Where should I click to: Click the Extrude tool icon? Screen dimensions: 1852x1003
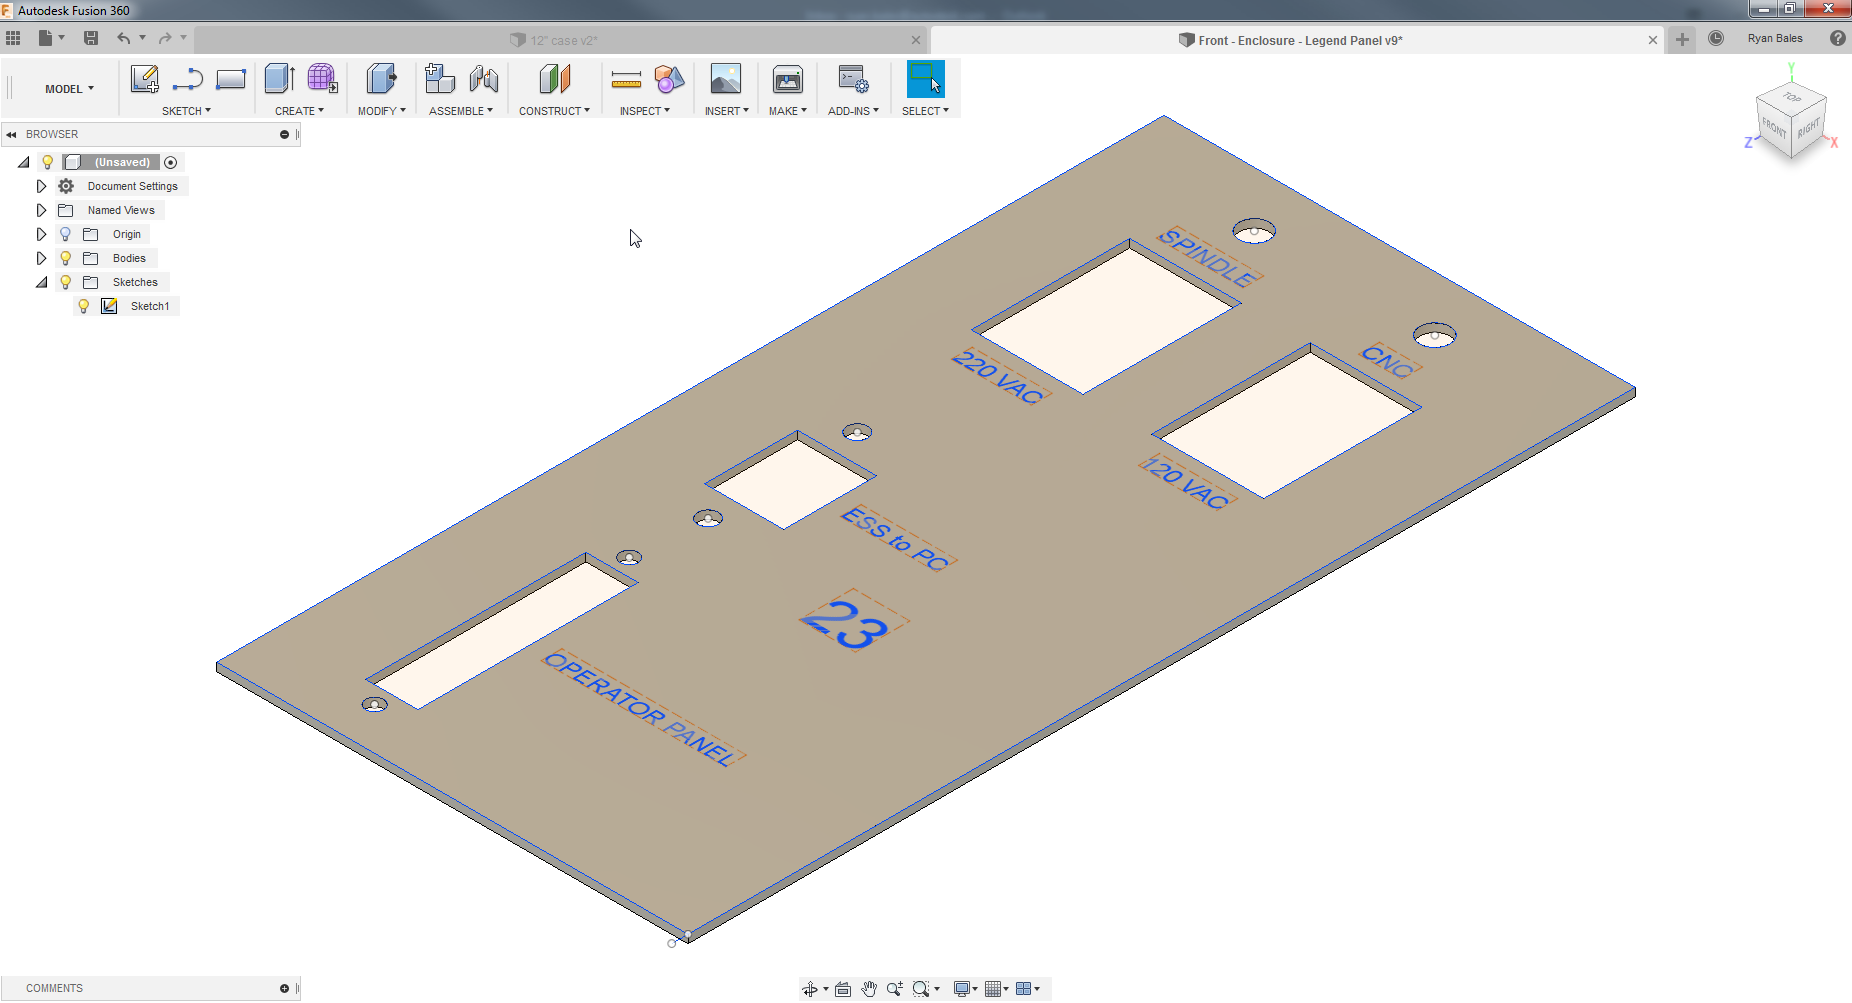[x=279, y=79]
